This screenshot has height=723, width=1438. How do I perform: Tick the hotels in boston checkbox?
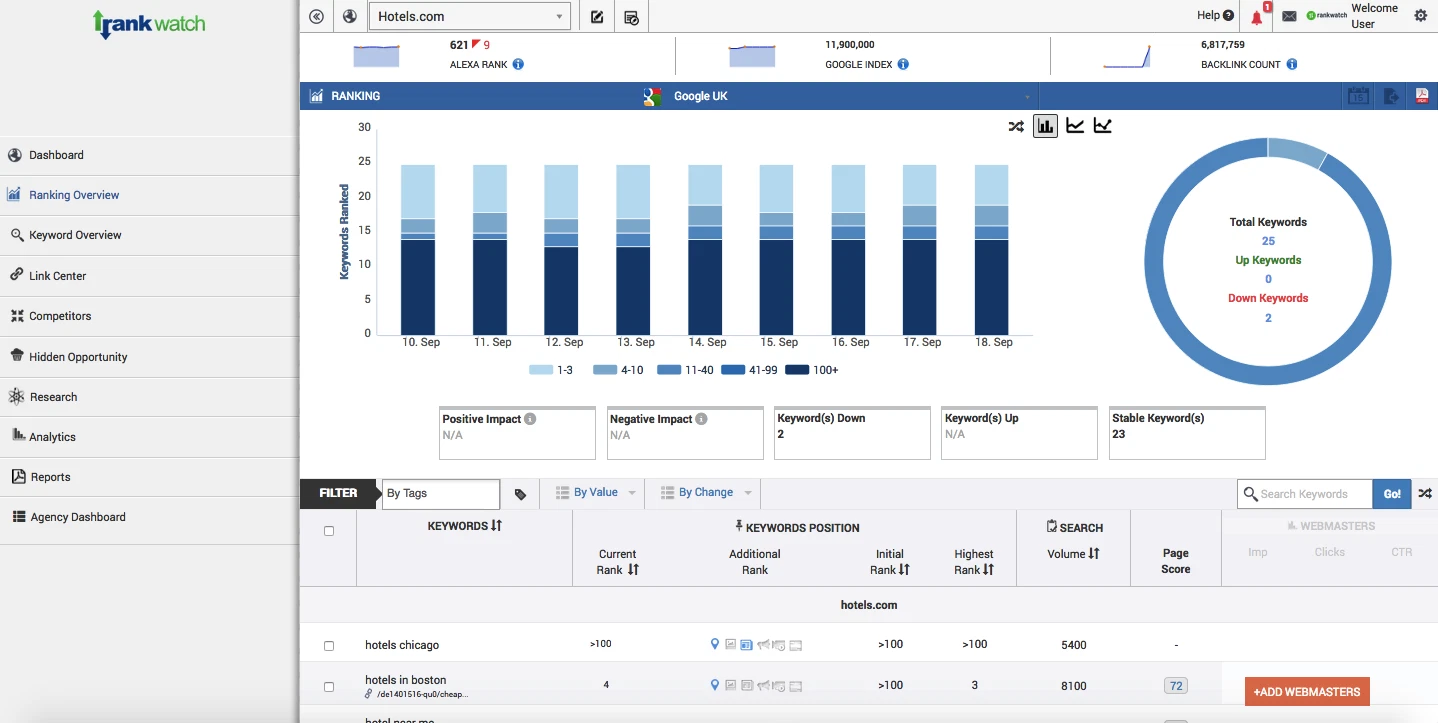coord(329,687)
